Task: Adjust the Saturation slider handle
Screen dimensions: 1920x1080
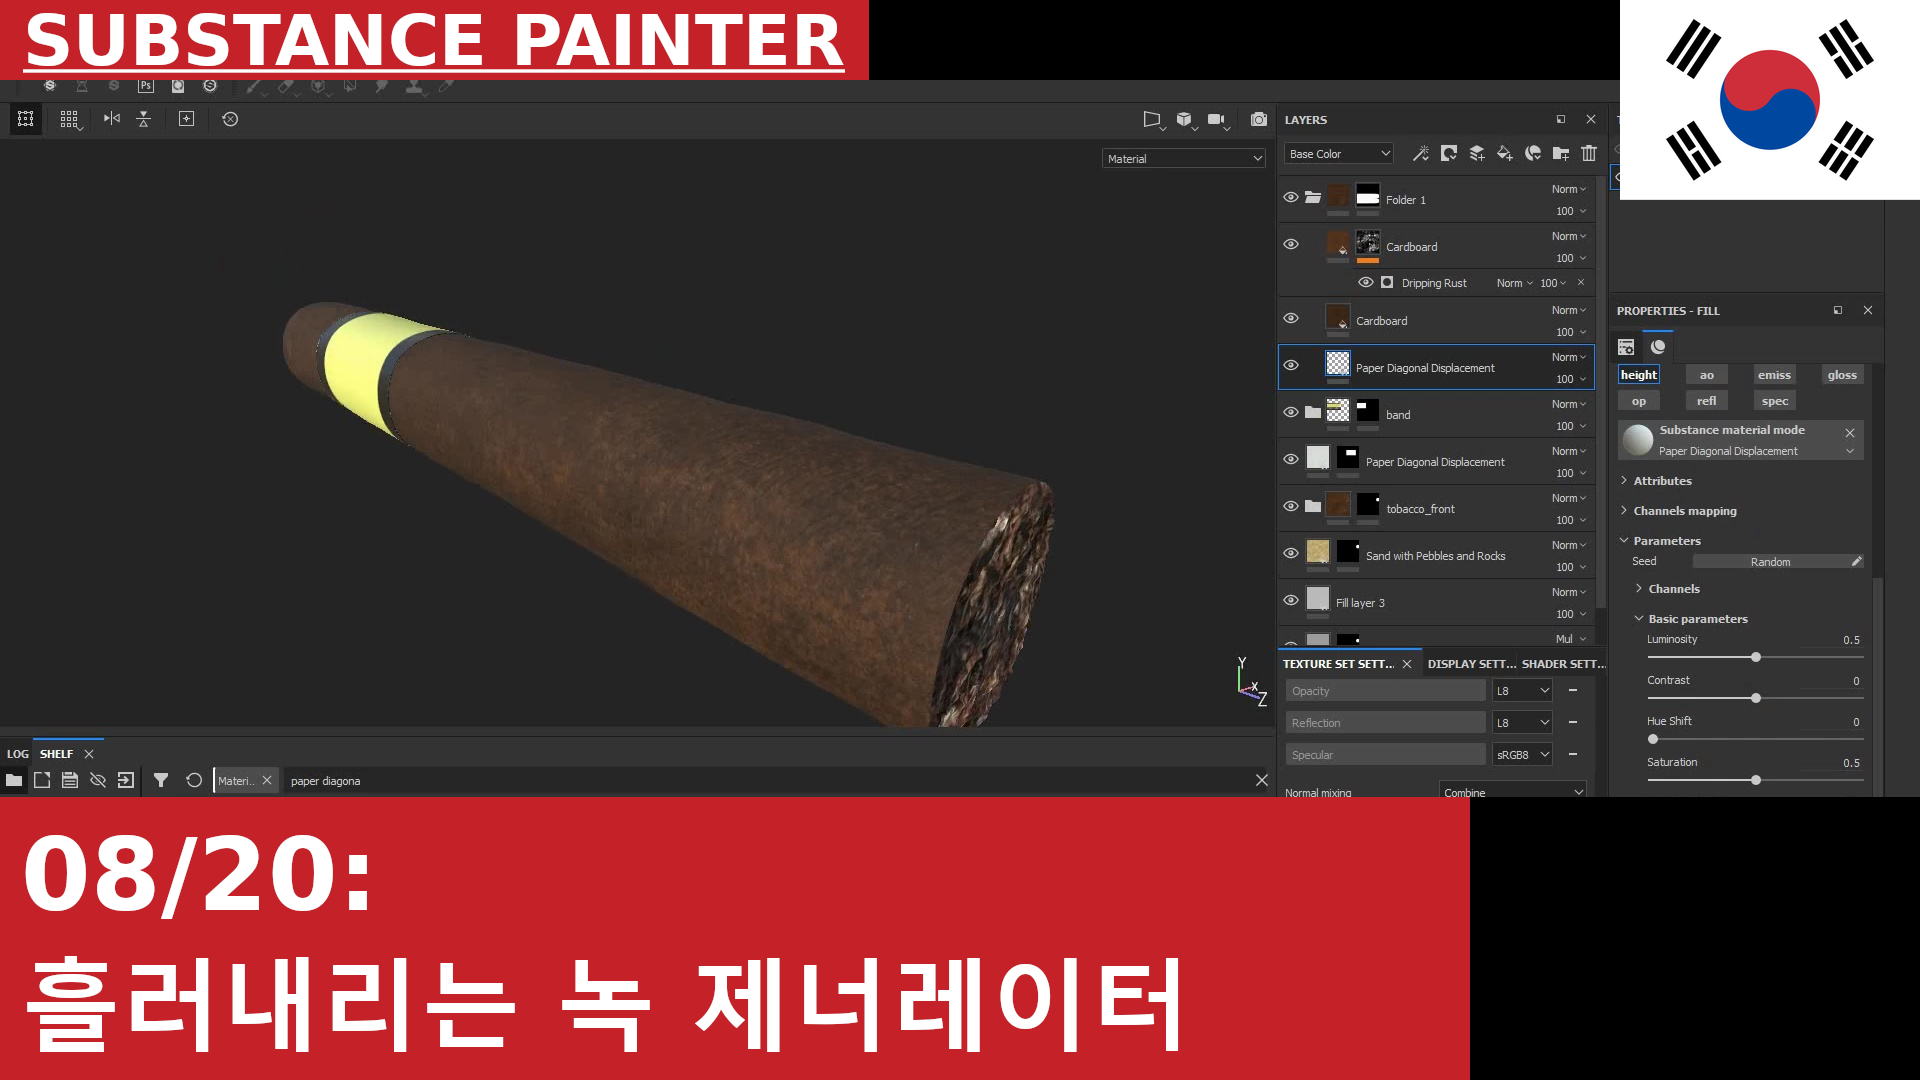Action: click(x=1756, y=780)
